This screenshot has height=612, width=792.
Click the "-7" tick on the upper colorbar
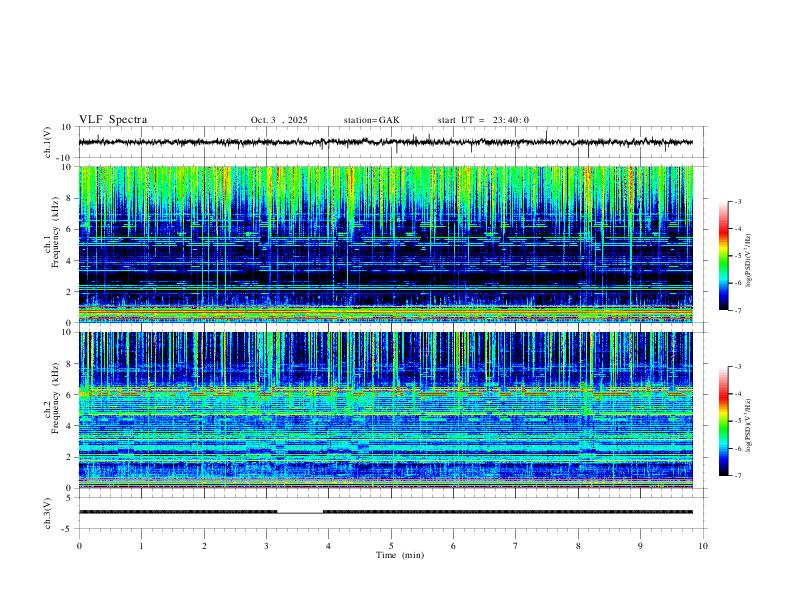click(x=737, y=310)
